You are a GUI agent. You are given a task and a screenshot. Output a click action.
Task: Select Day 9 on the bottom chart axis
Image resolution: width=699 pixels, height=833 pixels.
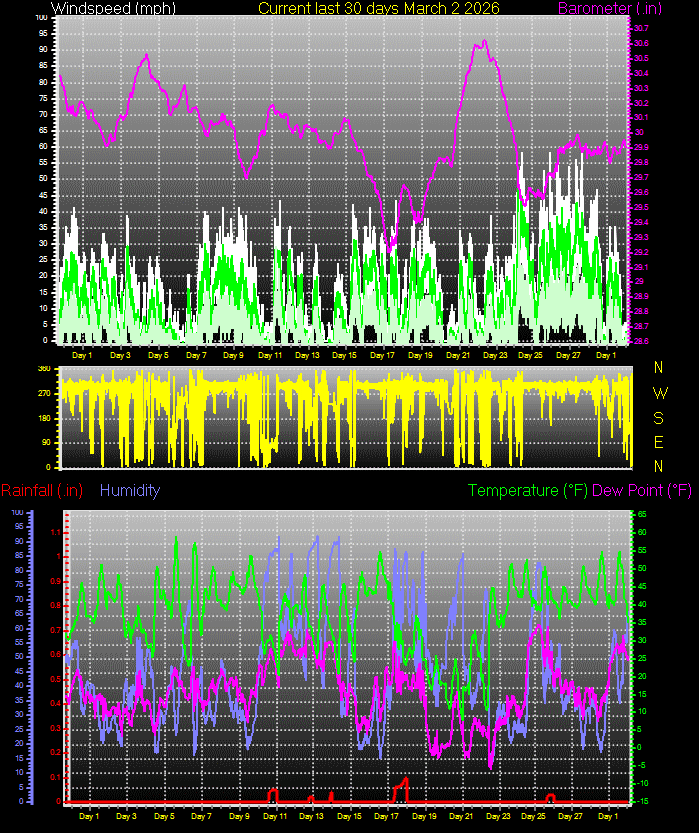pyautogui.click(x=239, y=817)
